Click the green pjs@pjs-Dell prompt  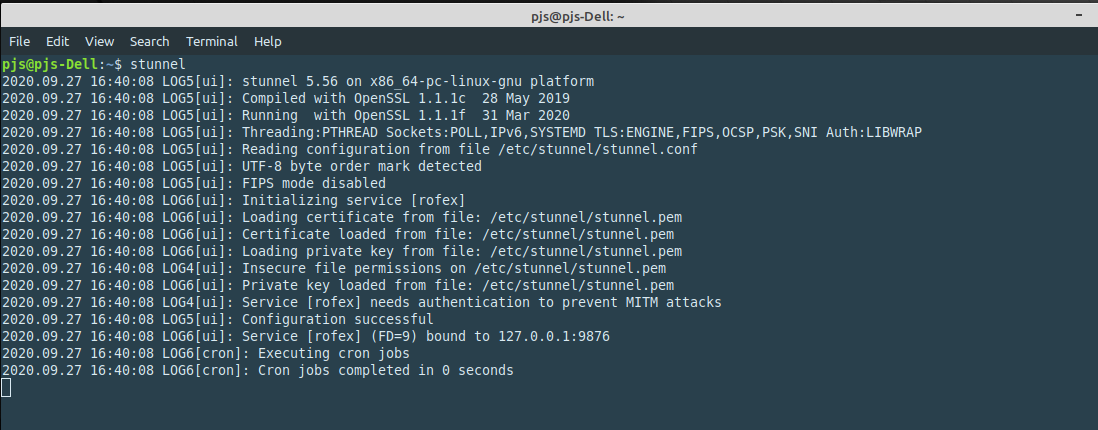(53, 64)
